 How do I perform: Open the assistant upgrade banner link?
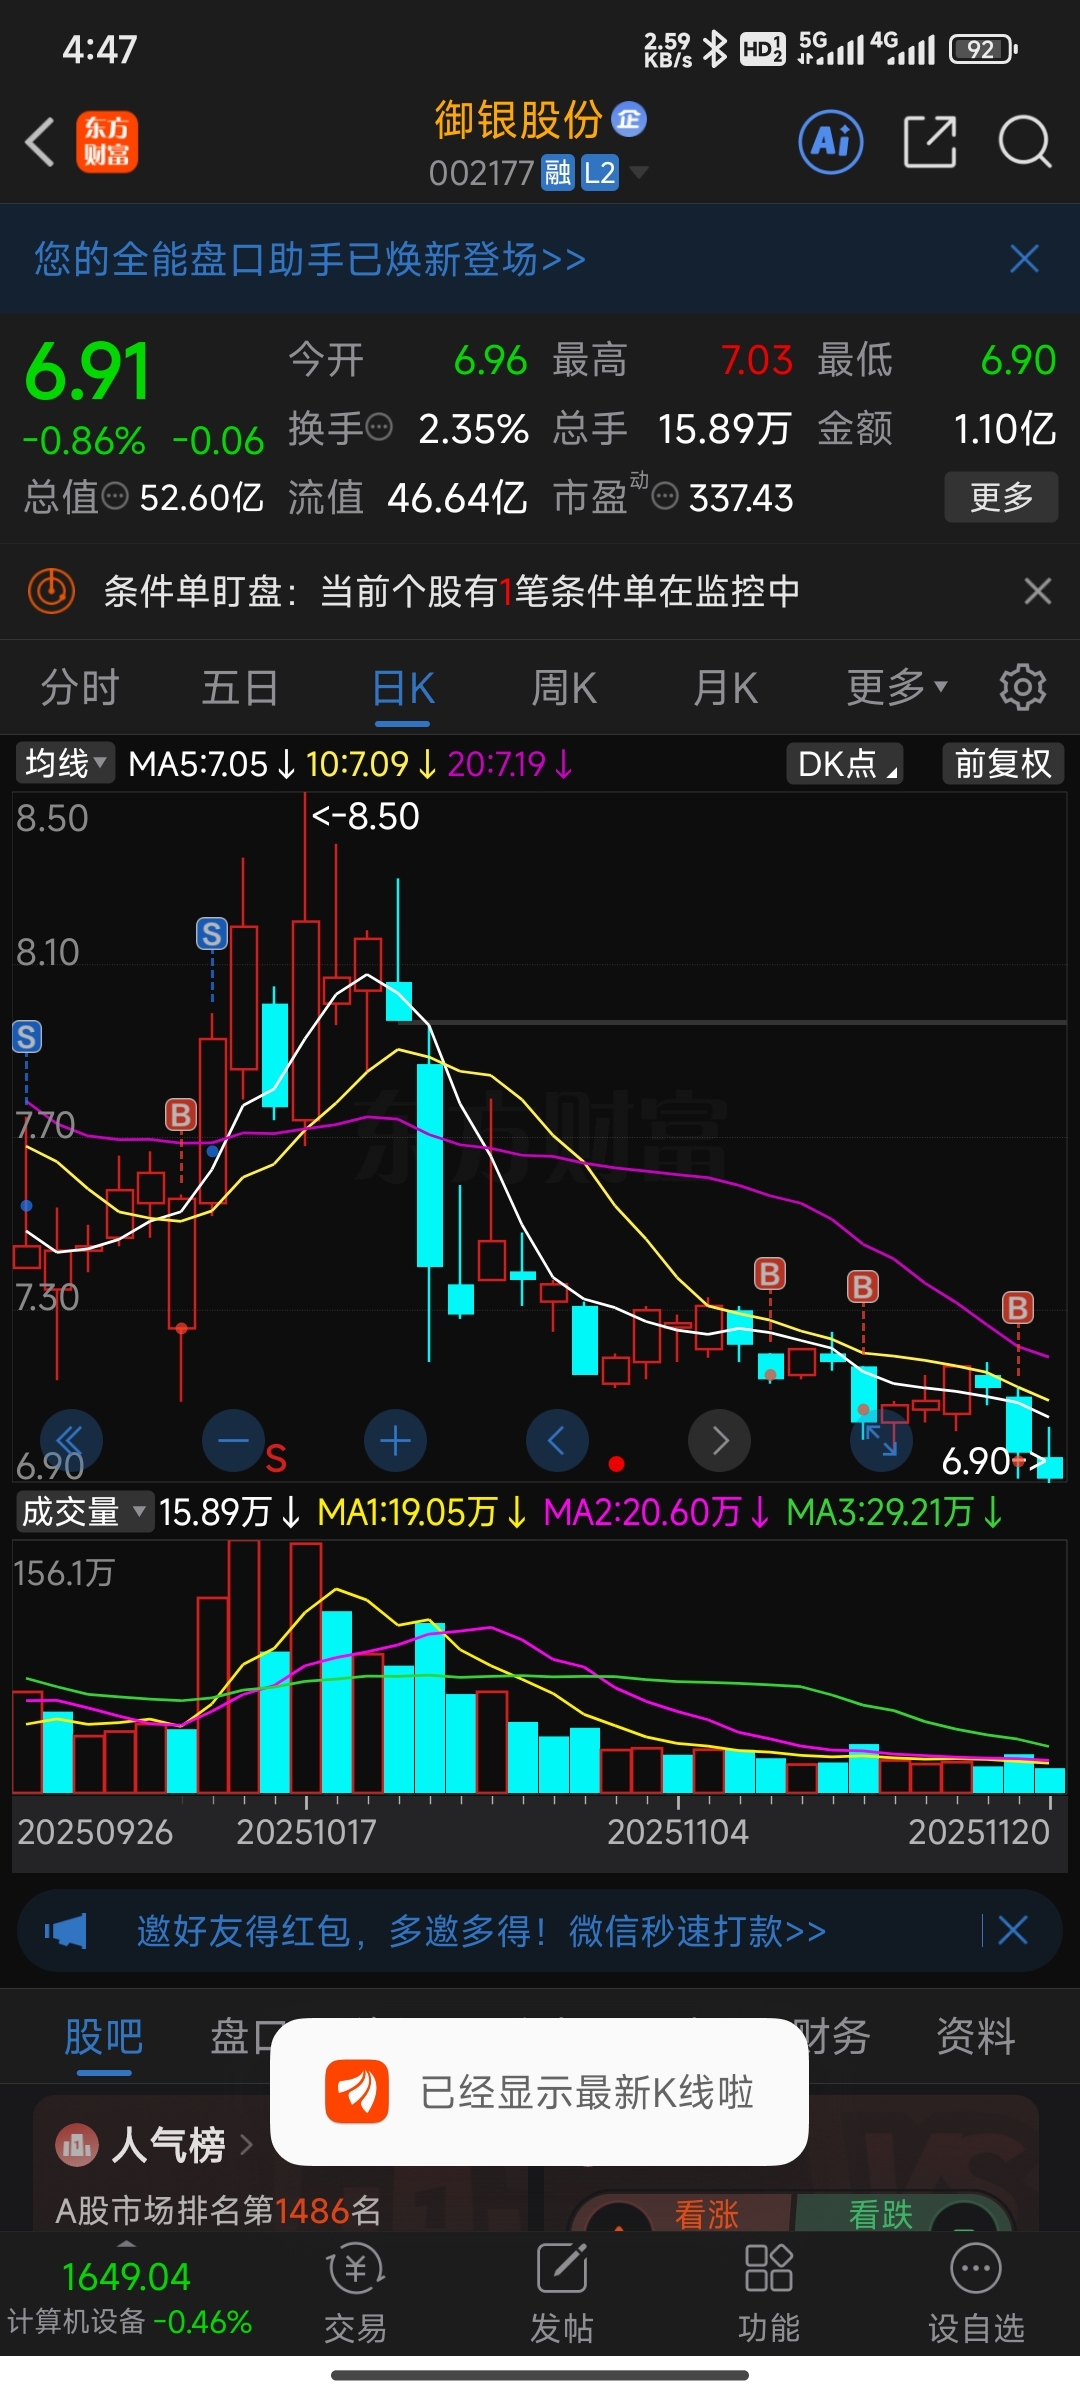click(310, 259)
